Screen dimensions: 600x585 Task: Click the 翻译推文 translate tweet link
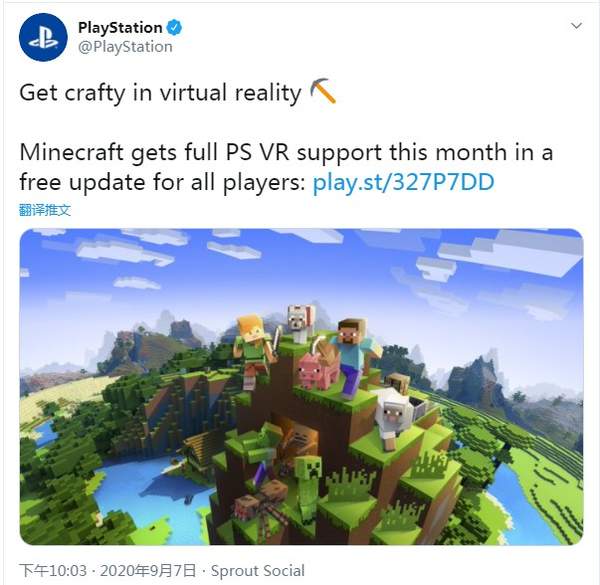point(45,210)
